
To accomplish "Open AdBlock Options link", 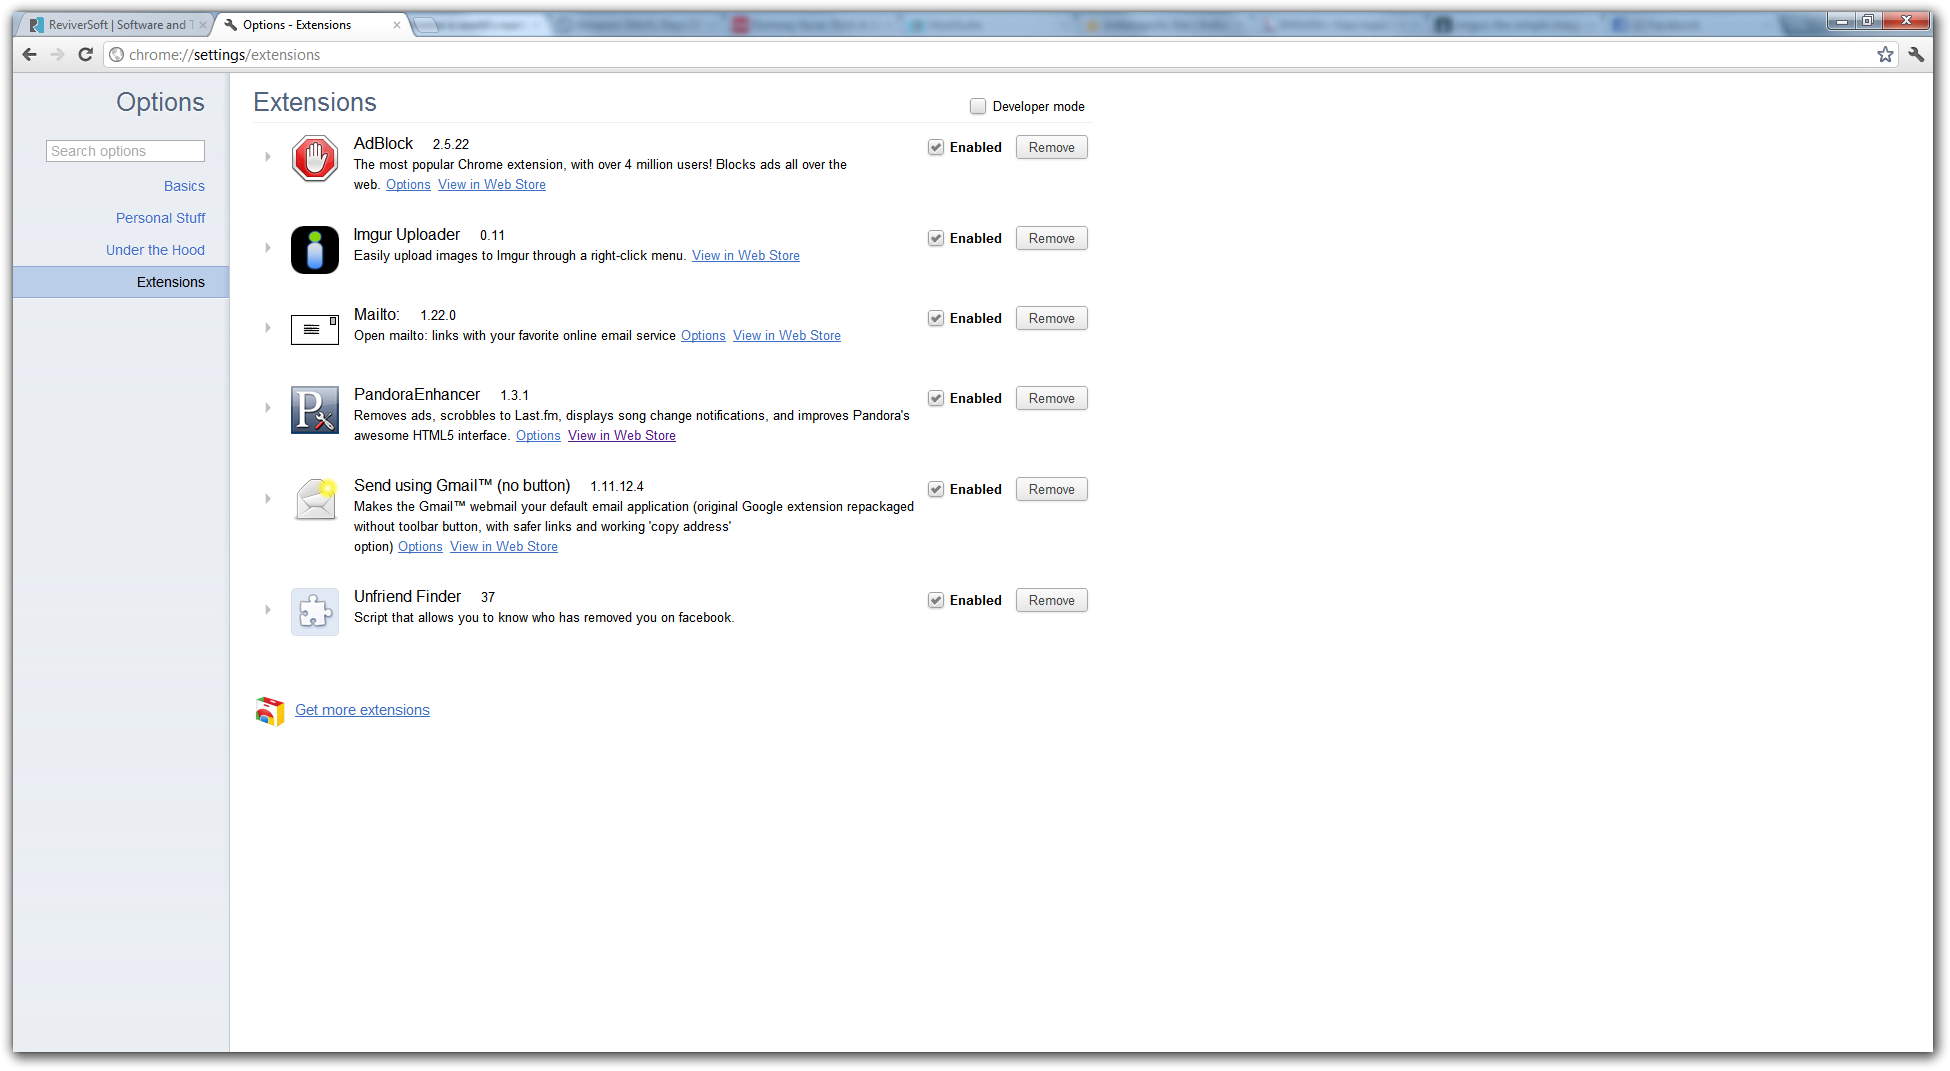I will (408, 185).
